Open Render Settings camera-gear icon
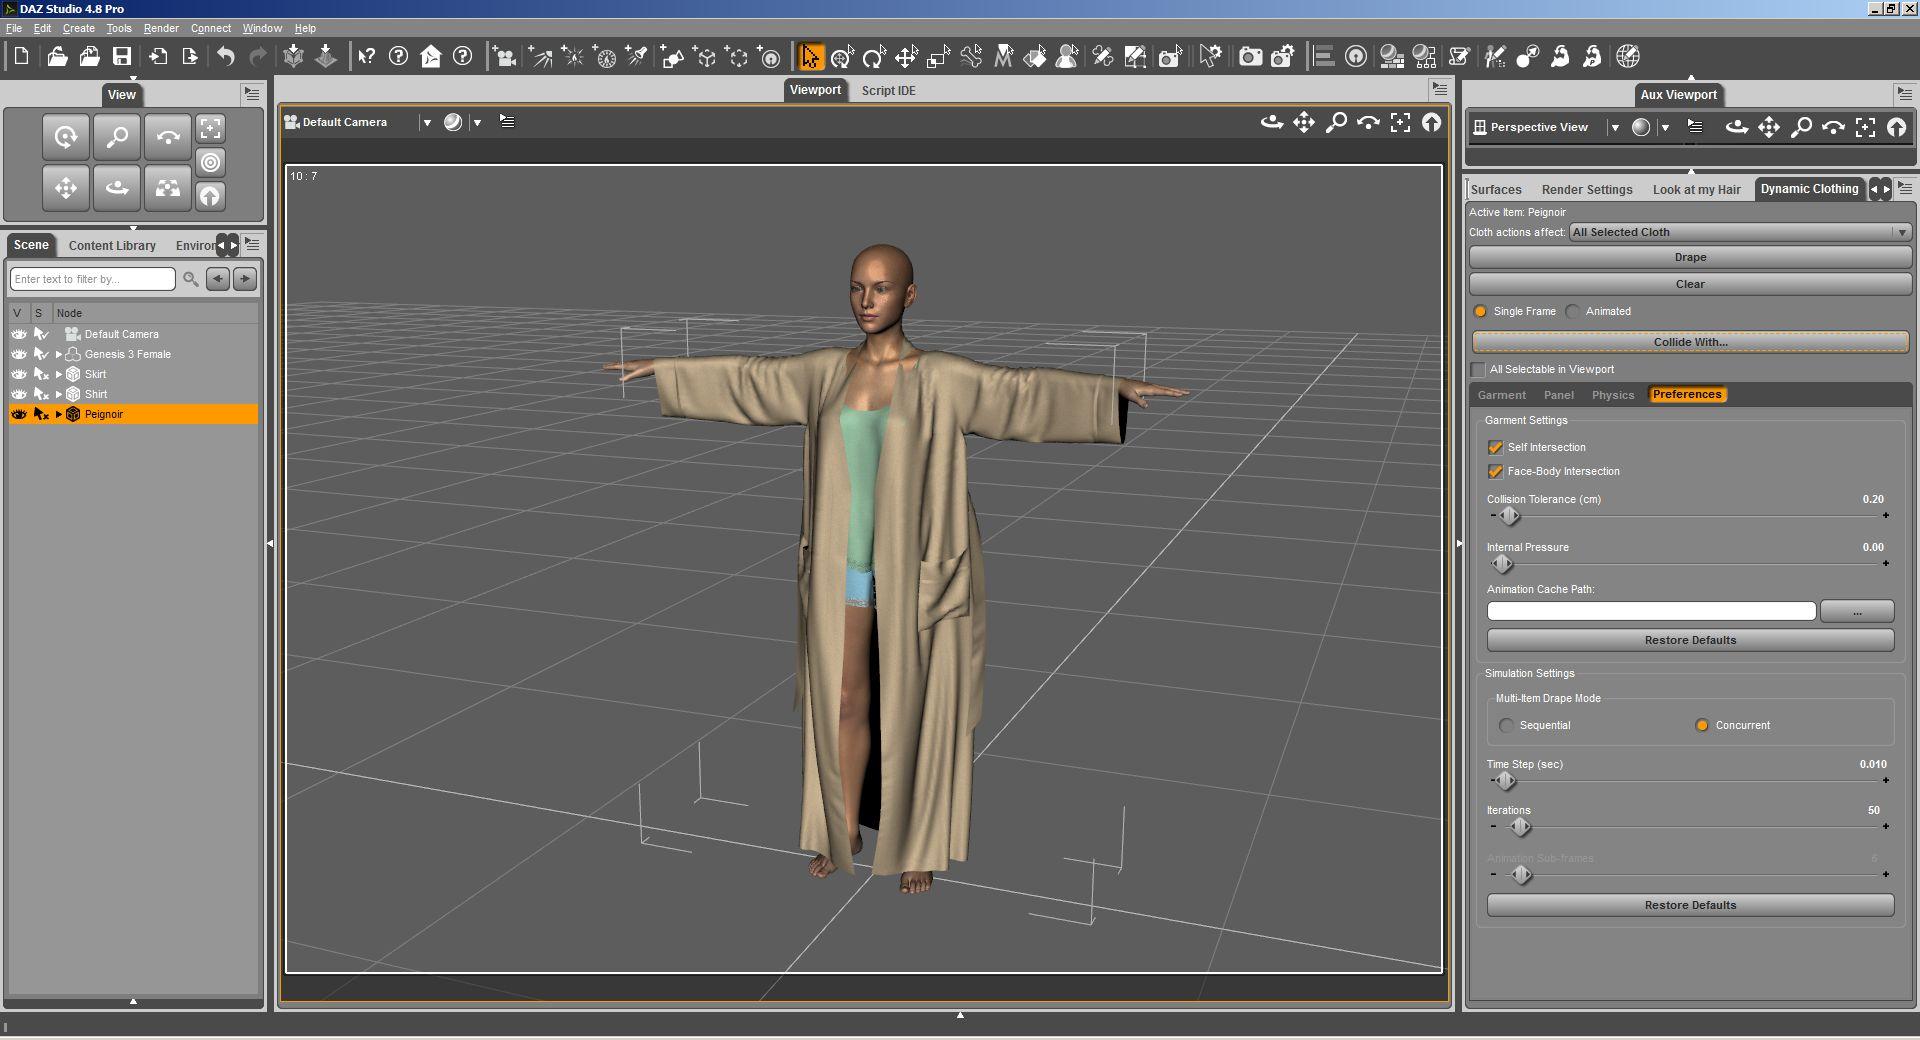 [x=1283, y=57]
